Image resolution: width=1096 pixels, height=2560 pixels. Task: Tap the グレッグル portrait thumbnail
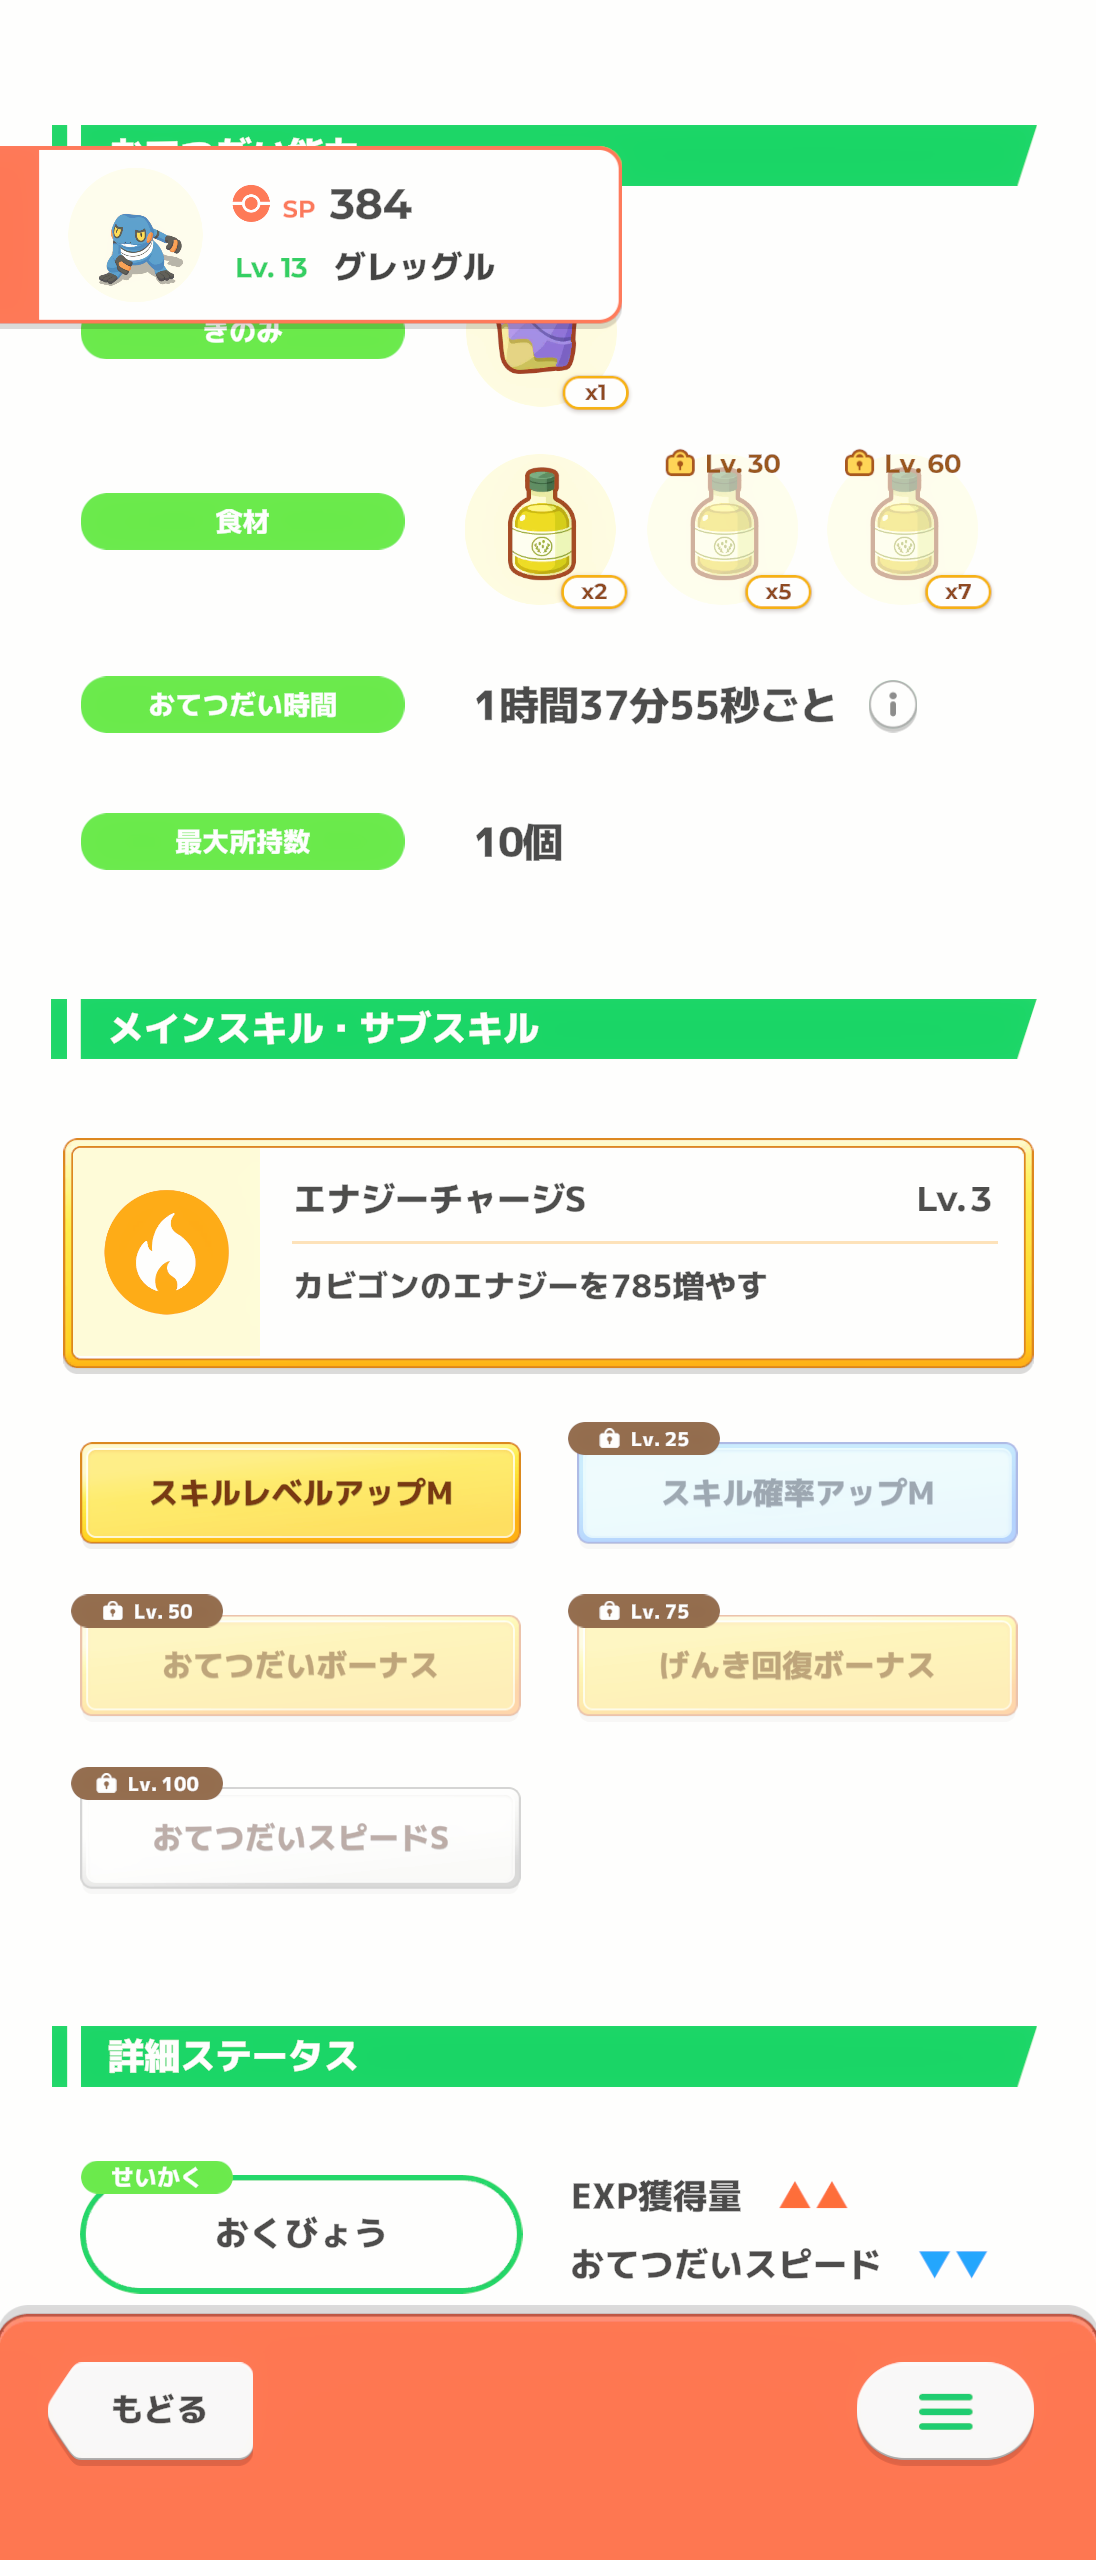135,236
